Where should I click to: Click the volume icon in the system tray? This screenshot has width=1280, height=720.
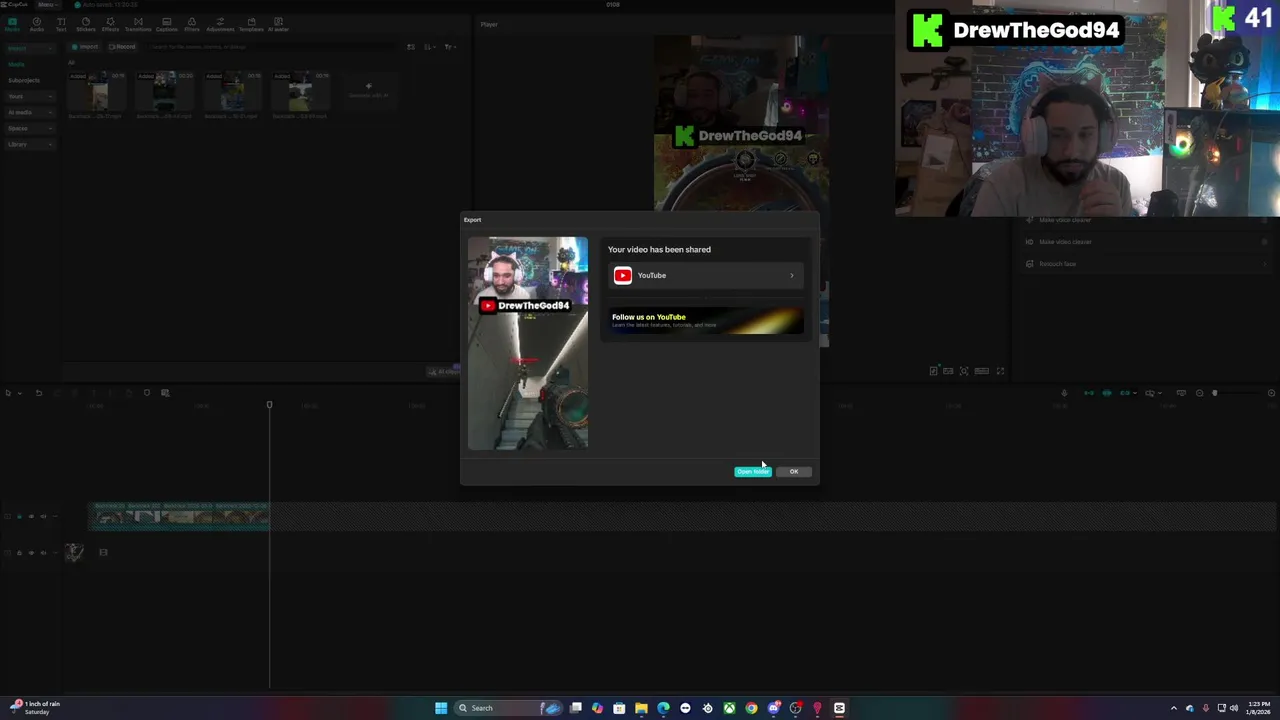[1233, 708]
